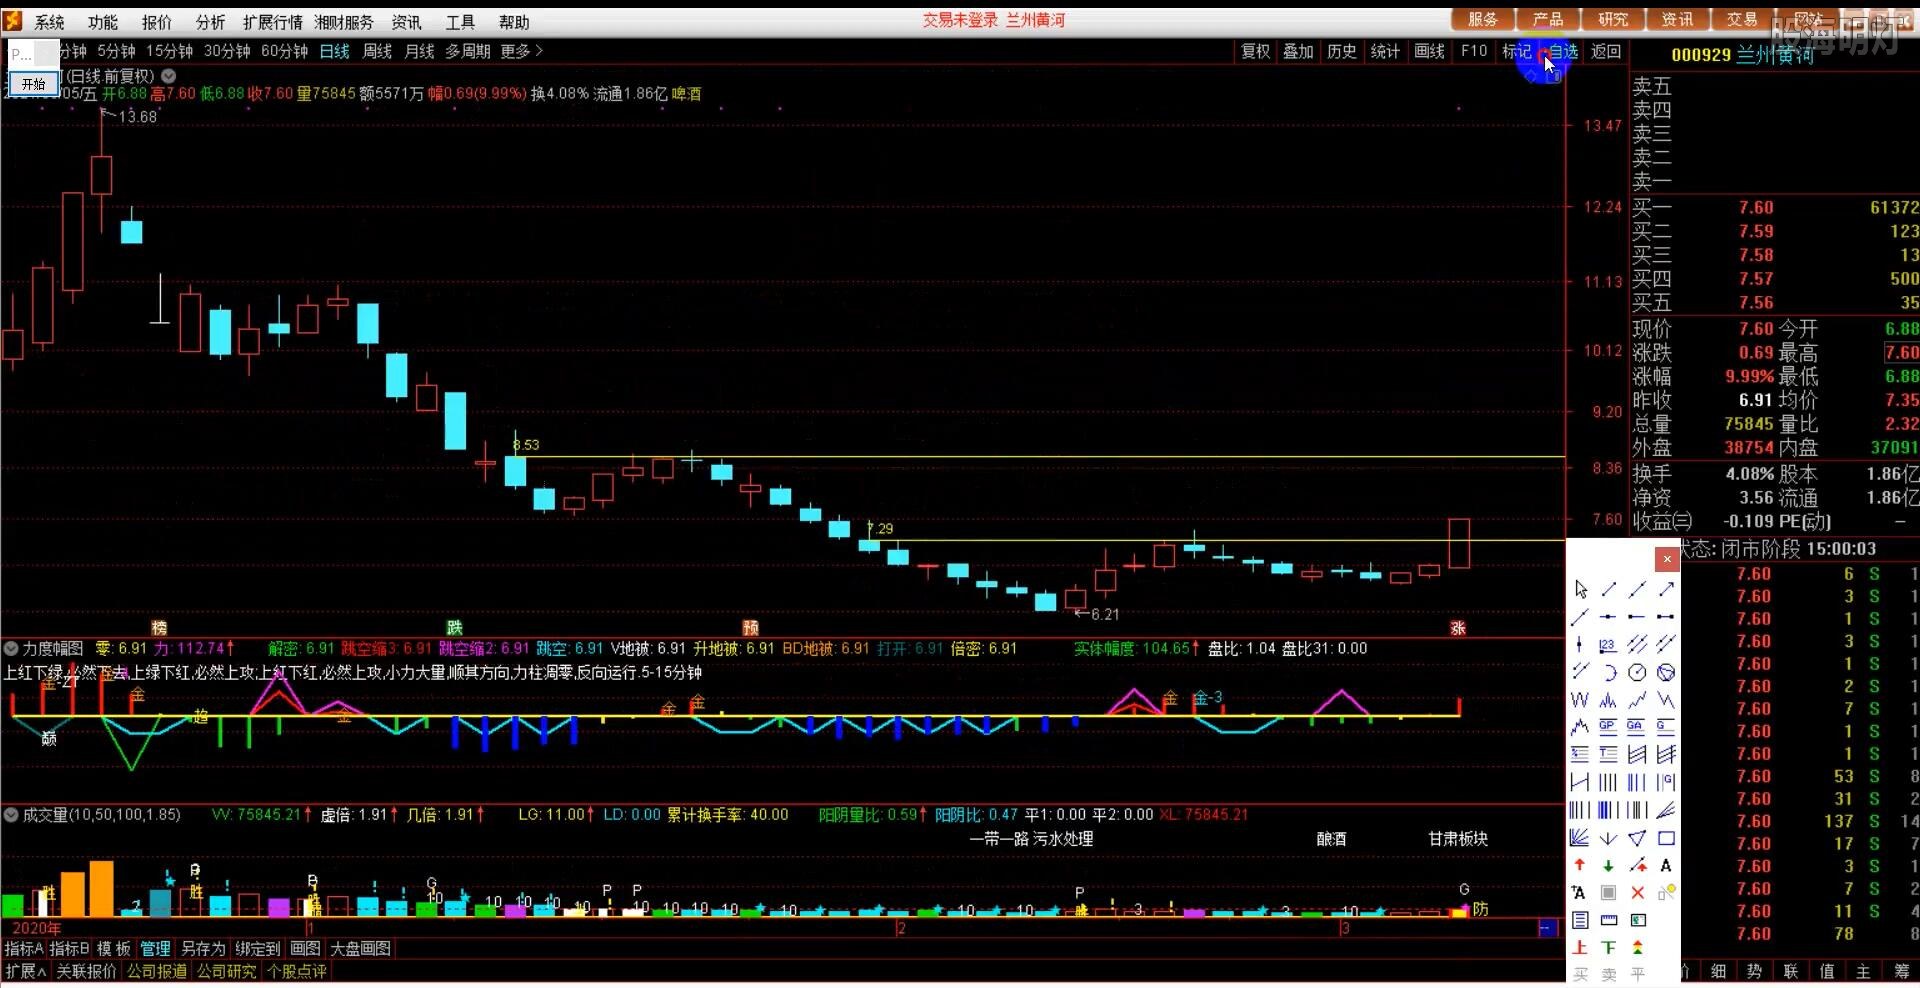
Task: Pick the G line tool
Action: click(x=1665, y=726)
